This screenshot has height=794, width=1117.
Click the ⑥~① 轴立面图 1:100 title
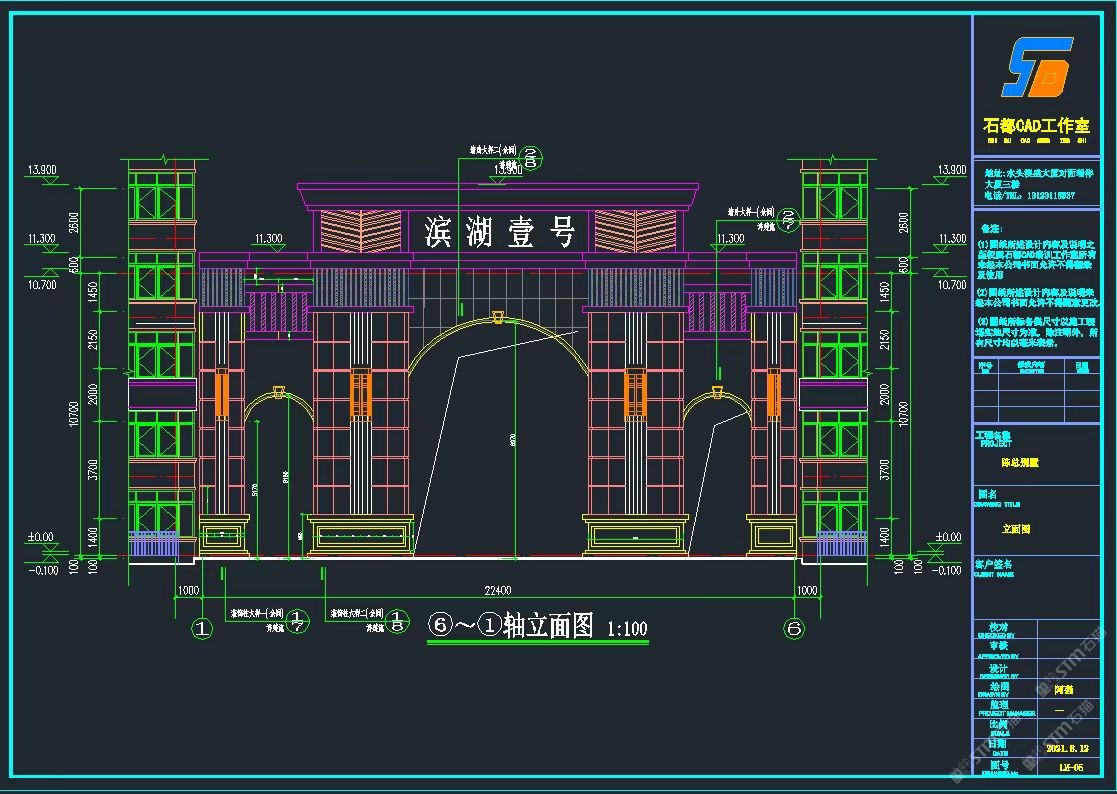pyautogui.click(x=538, y=627)
